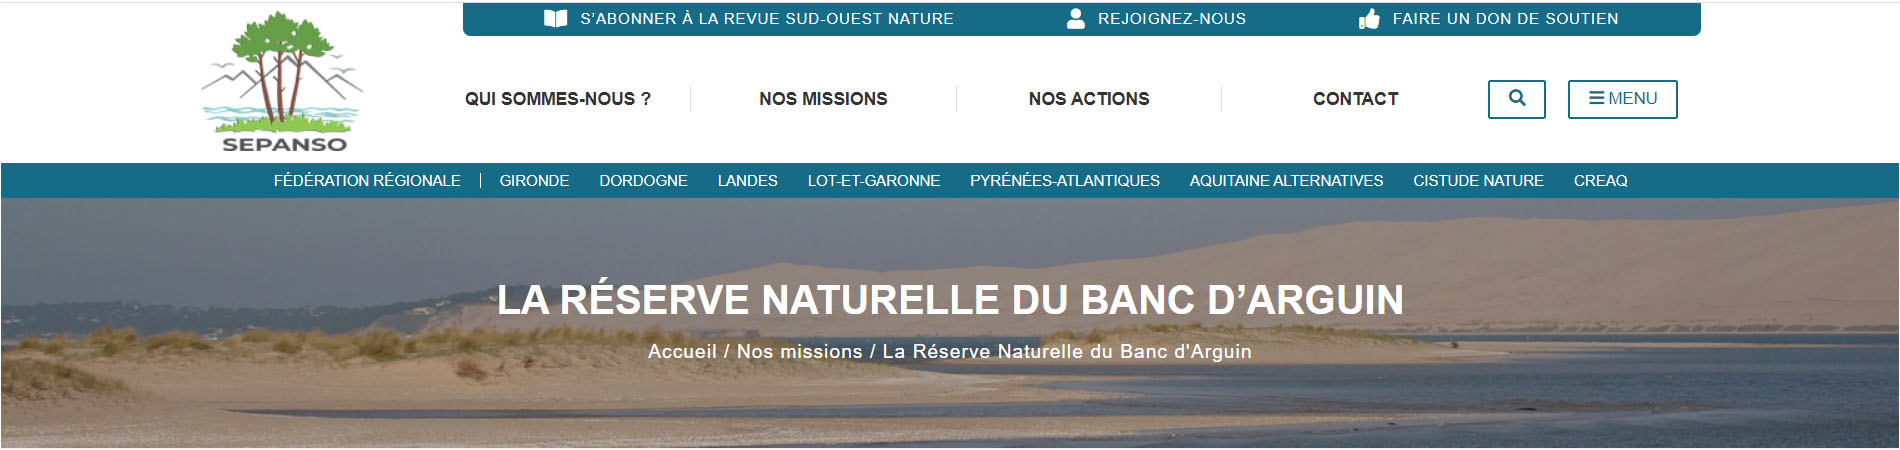Go to the Contact page
This screenshot has height=450, width=1900.
[1355, 99]
